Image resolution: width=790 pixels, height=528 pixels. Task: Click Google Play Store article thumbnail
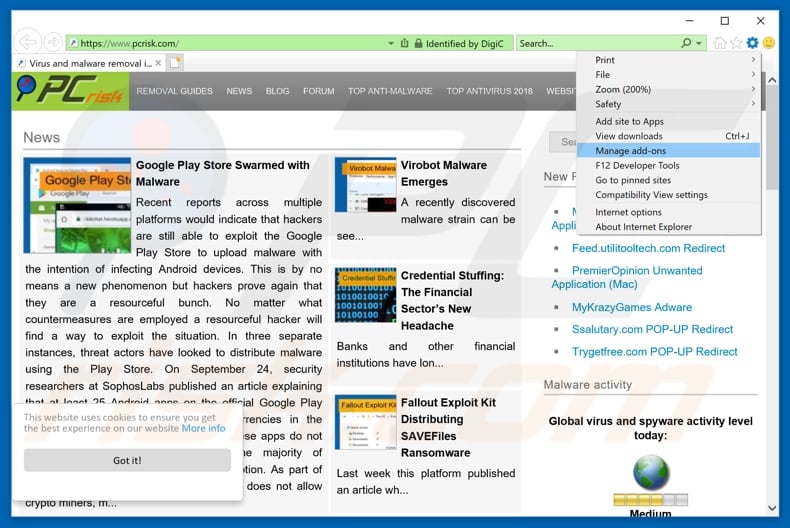tap(77, 205)
